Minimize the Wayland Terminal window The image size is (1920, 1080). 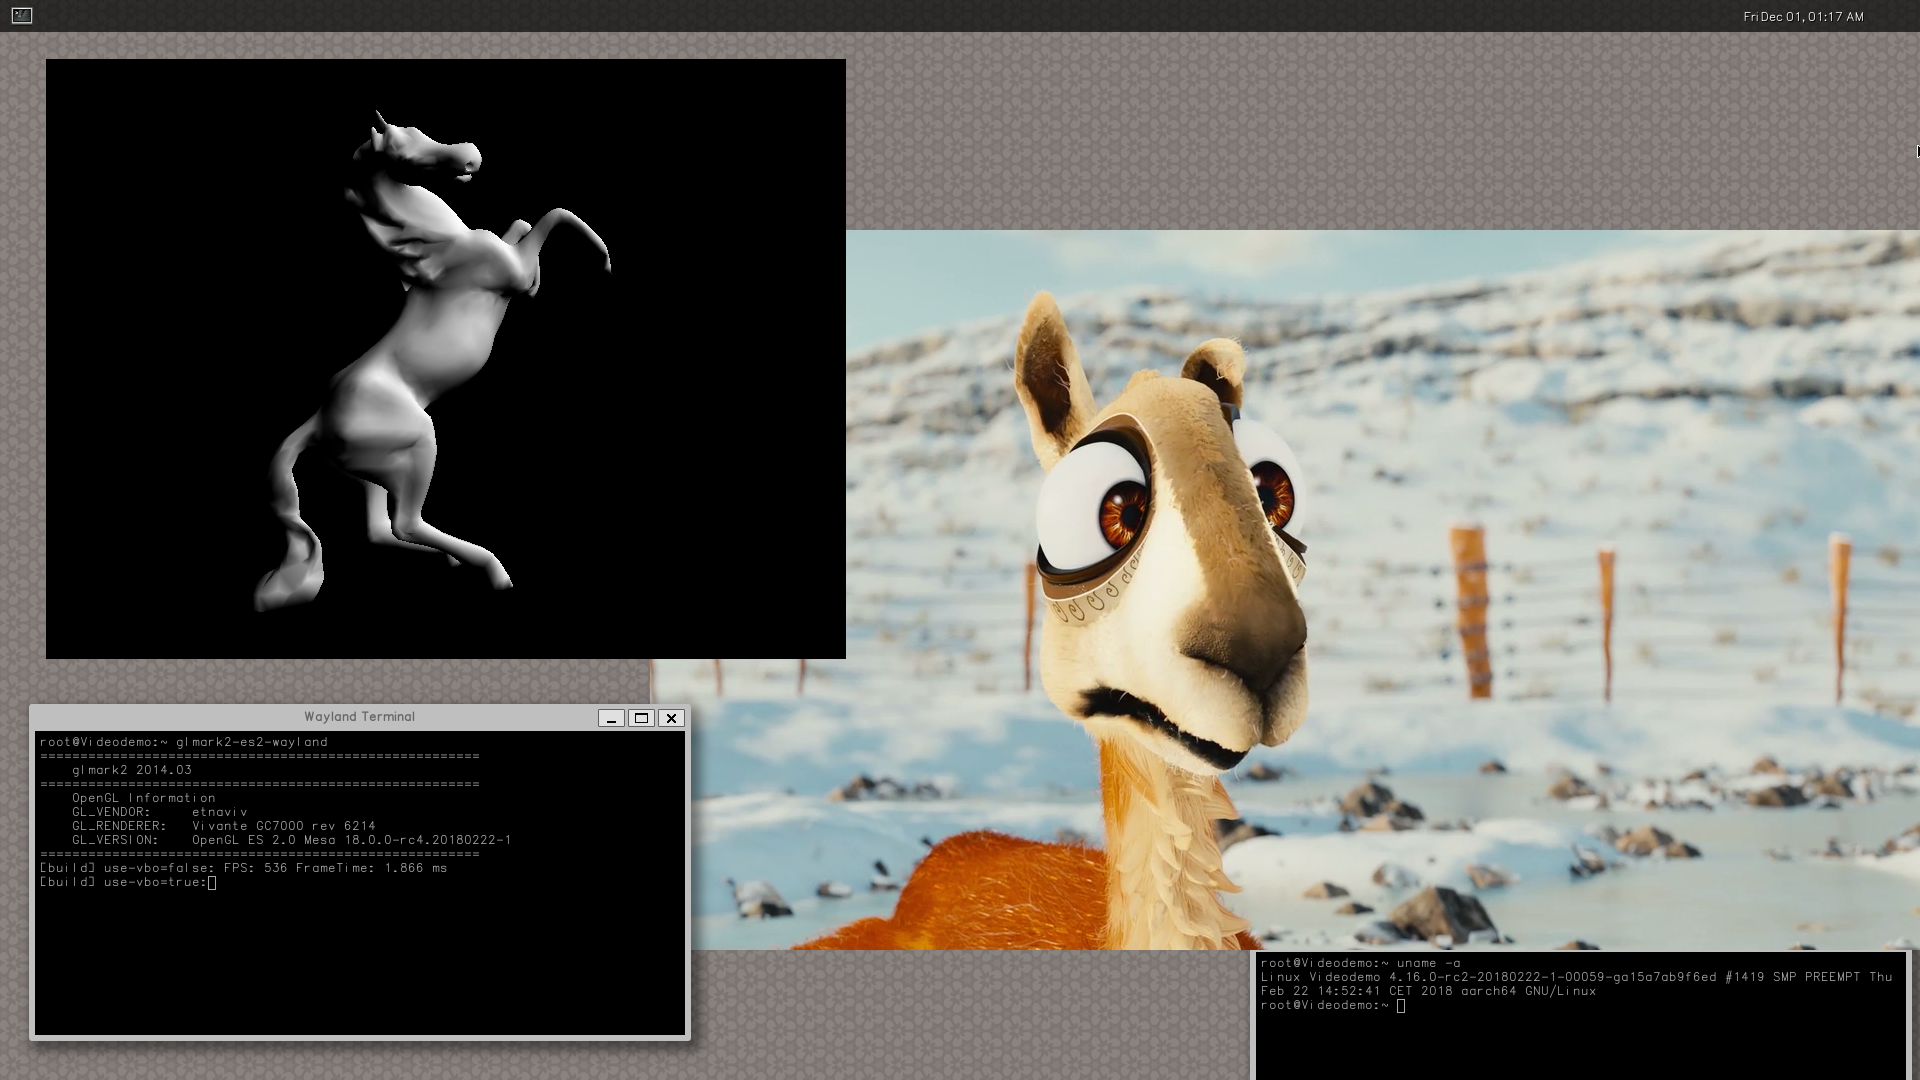pyautogui.click(x=611, y=718)
